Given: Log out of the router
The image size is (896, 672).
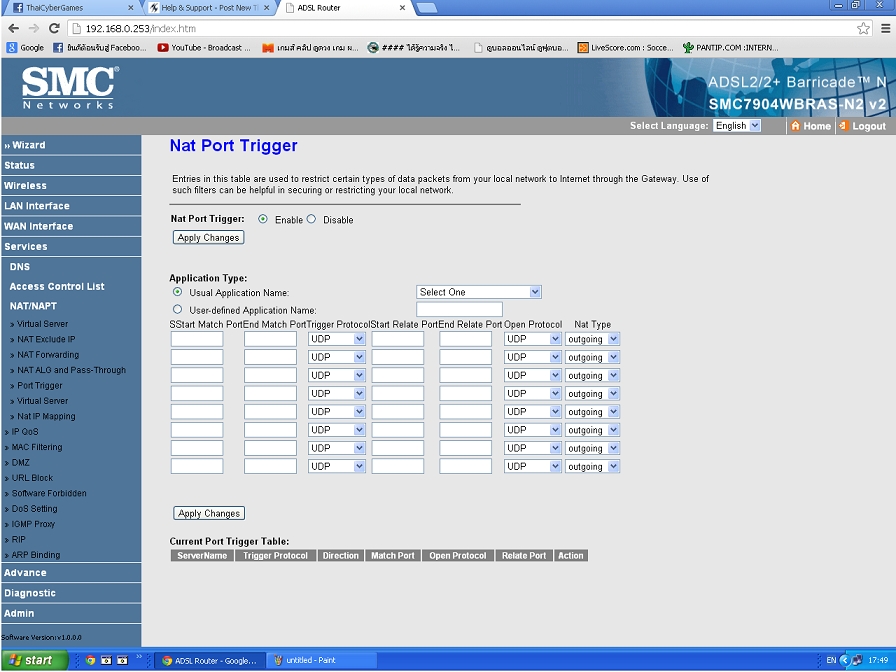Looking at the screenshot, I should click(863, 126).
